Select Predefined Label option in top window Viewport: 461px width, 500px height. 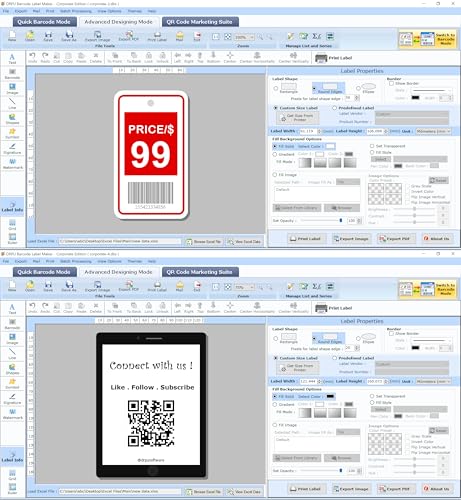[334, 108]
